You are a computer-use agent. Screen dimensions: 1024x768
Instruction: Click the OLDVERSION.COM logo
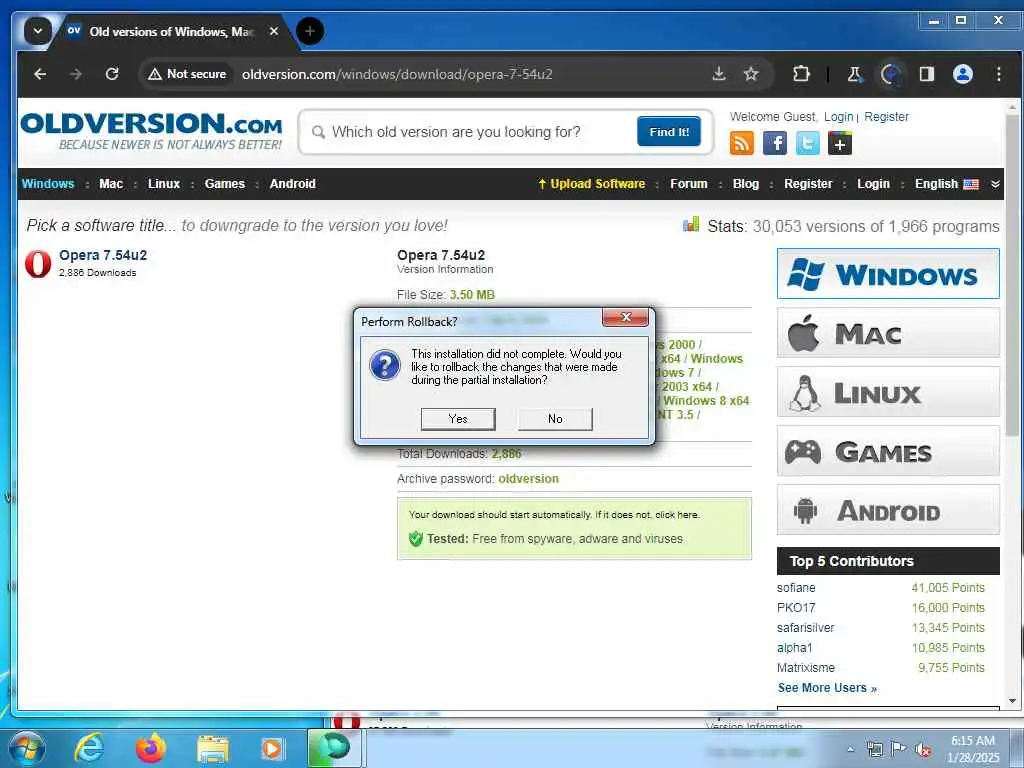tap(152, 131)
